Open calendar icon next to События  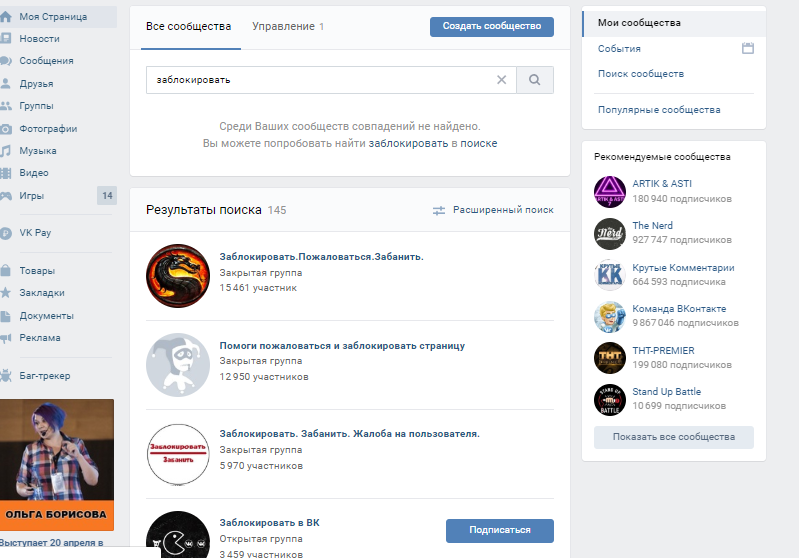pos(748,48)
